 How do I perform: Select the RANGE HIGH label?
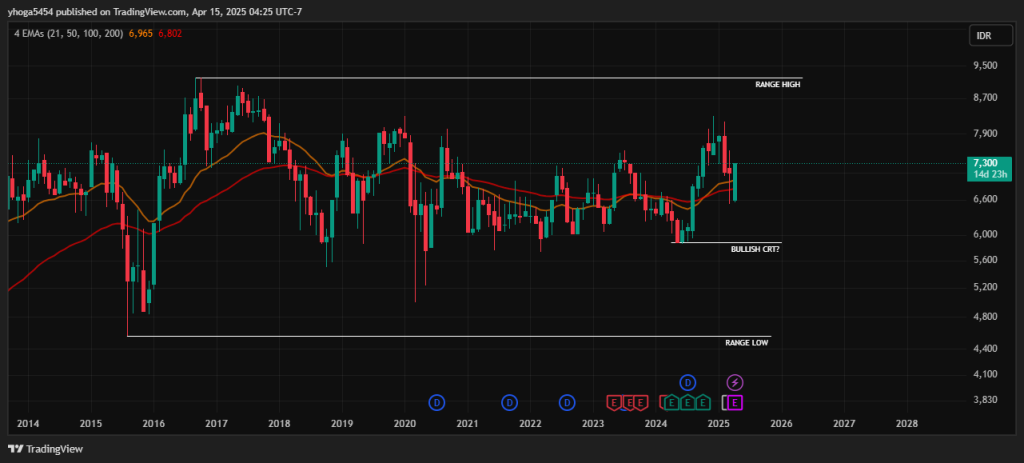(778, 85)
